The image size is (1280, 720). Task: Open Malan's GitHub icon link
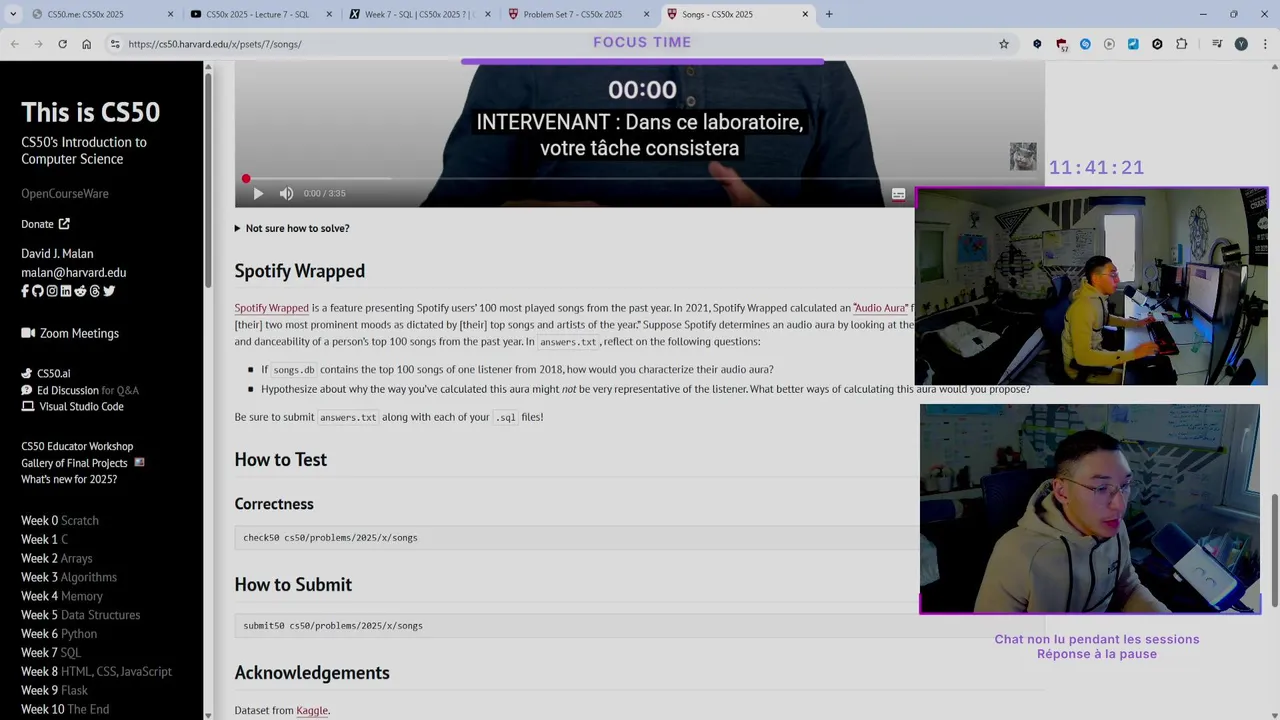pyautogui.click(x=38, y=291)
